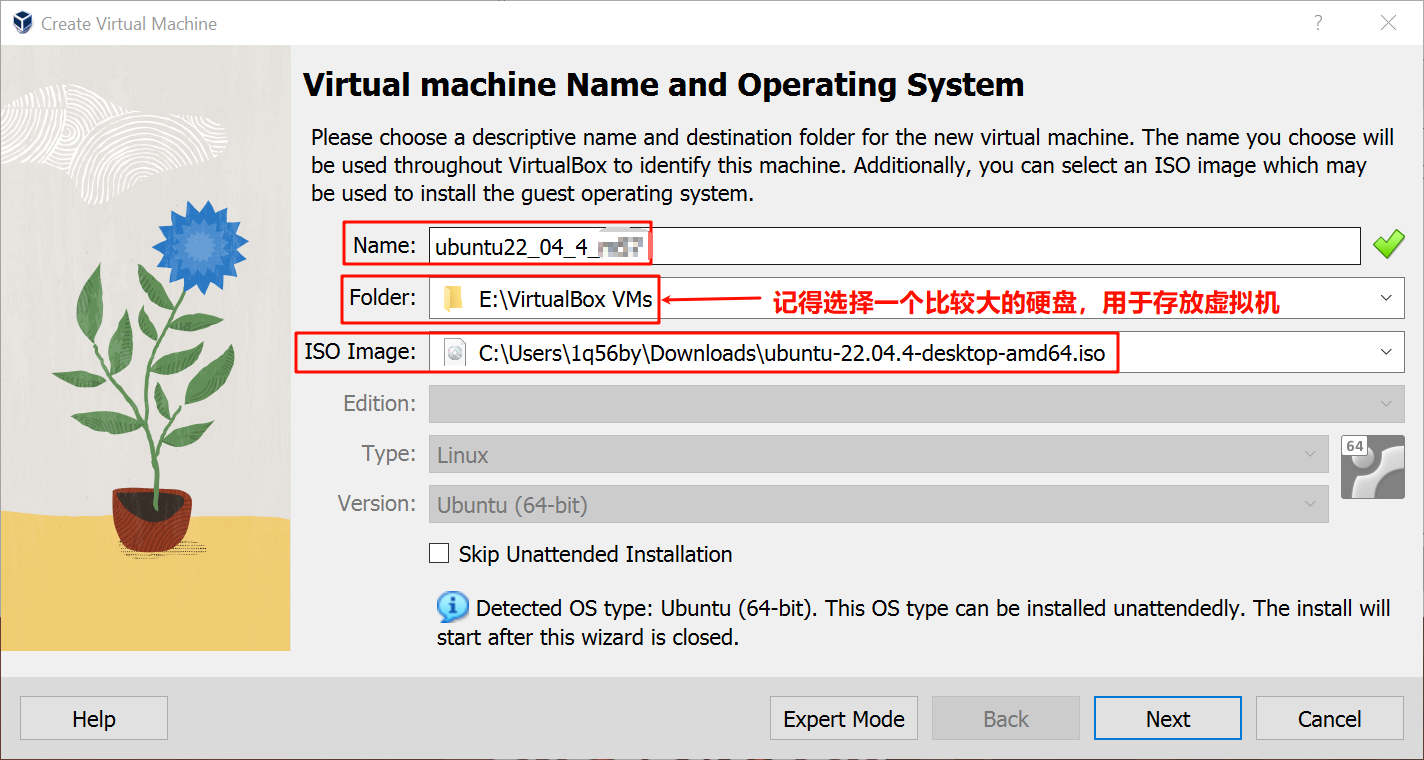Image resolution: width=1424 pixels, height=760 pixels.
Task: Enable Skip Unattended Installation checkbox
Action: [439, 553]
